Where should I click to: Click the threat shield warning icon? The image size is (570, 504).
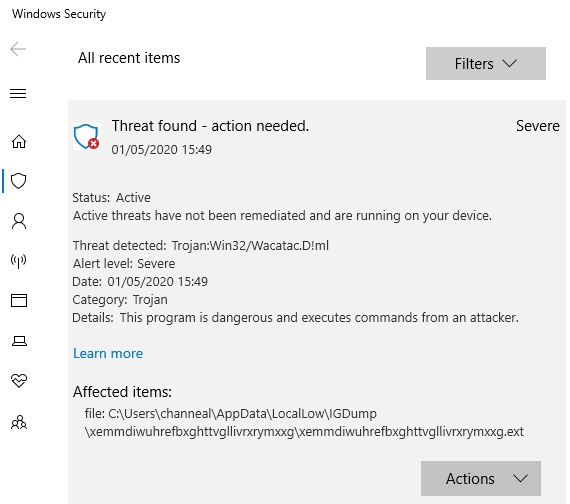87,136
